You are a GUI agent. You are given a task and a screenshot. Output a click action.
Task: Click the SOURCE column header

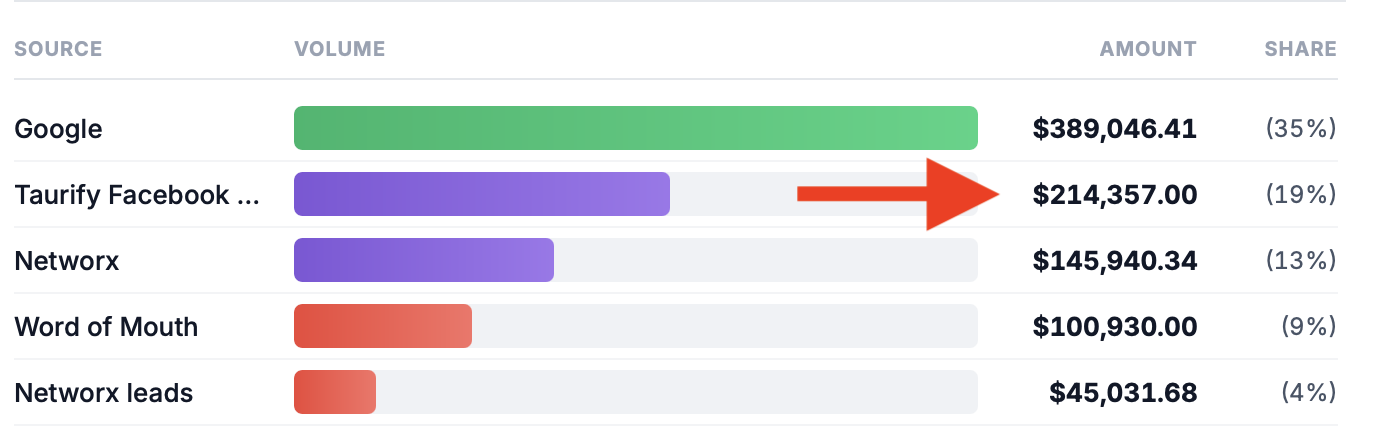(58, 49)
